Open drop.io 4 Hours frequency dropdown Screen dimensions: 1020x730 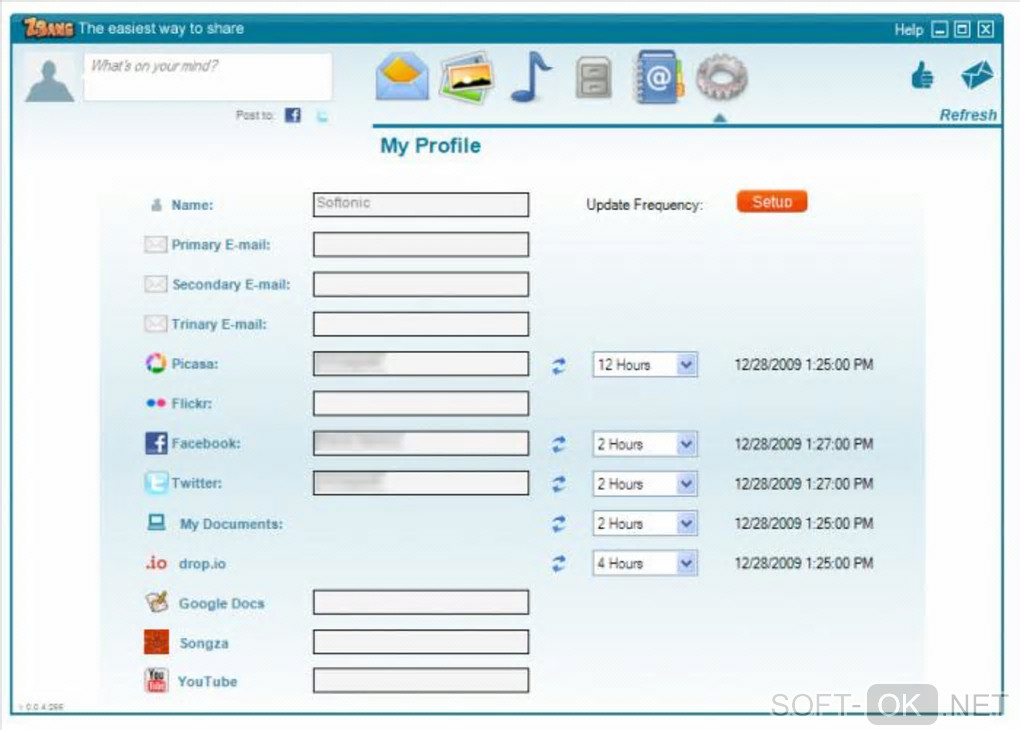(x=645, y=563)
